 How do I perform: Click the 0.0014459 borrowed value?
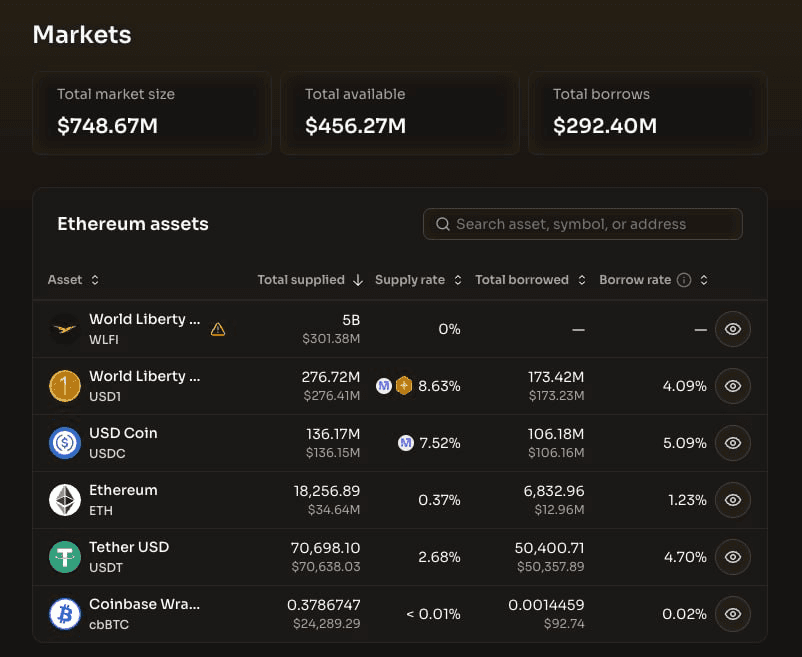546,605
